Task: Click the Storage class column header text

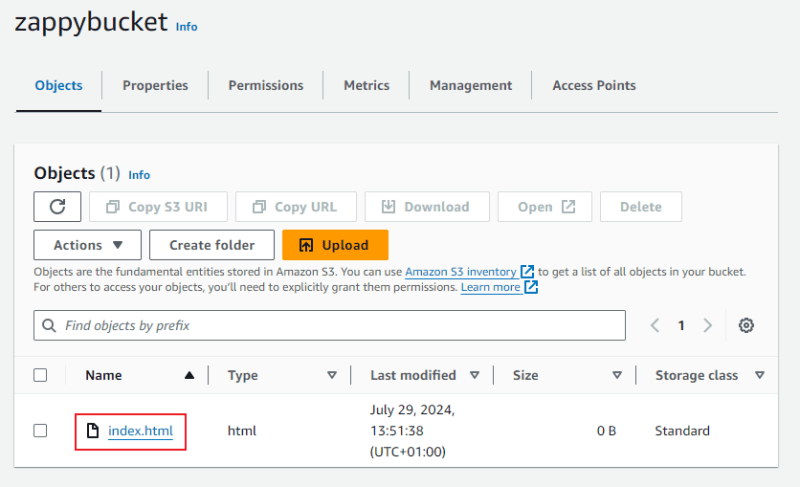Action: pyautogui.click(x=696, y=375)
